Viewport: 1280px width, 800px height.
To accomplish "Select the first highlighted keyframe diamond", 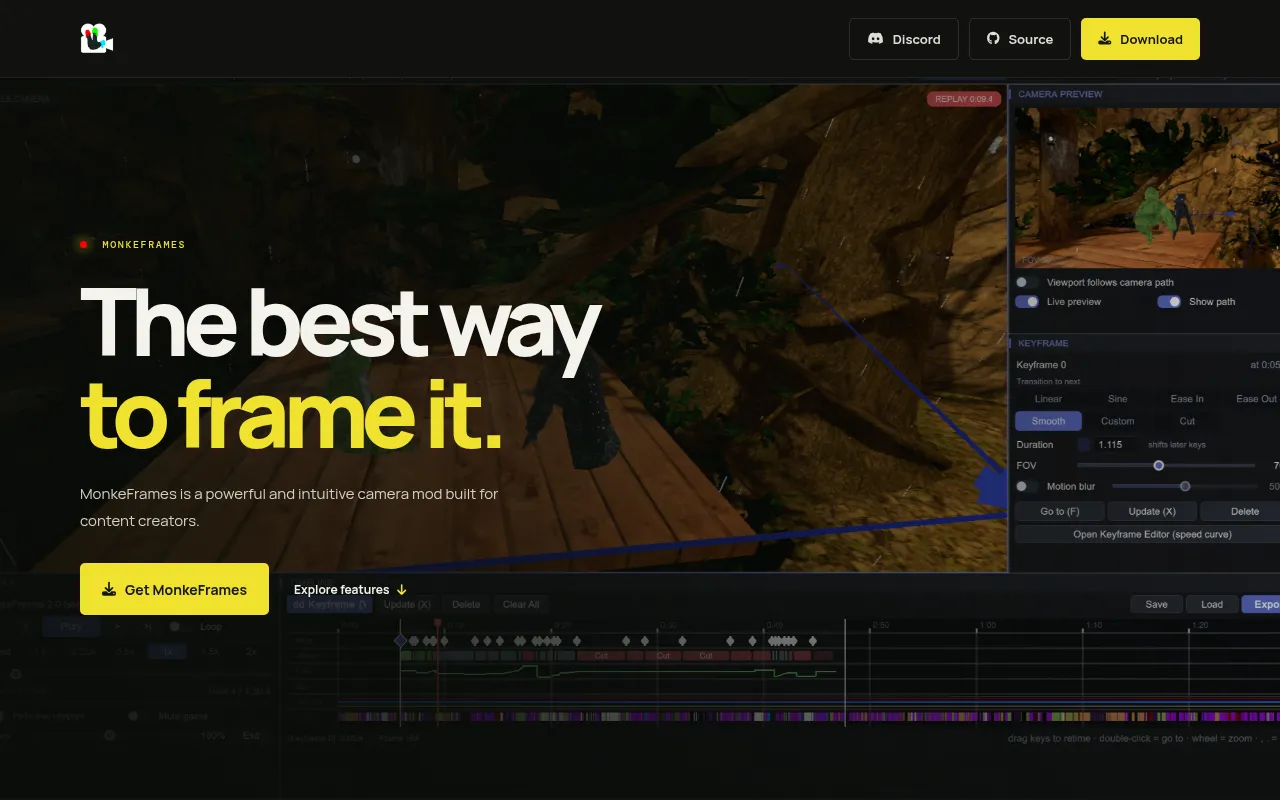I will click(x=400, y=640).
